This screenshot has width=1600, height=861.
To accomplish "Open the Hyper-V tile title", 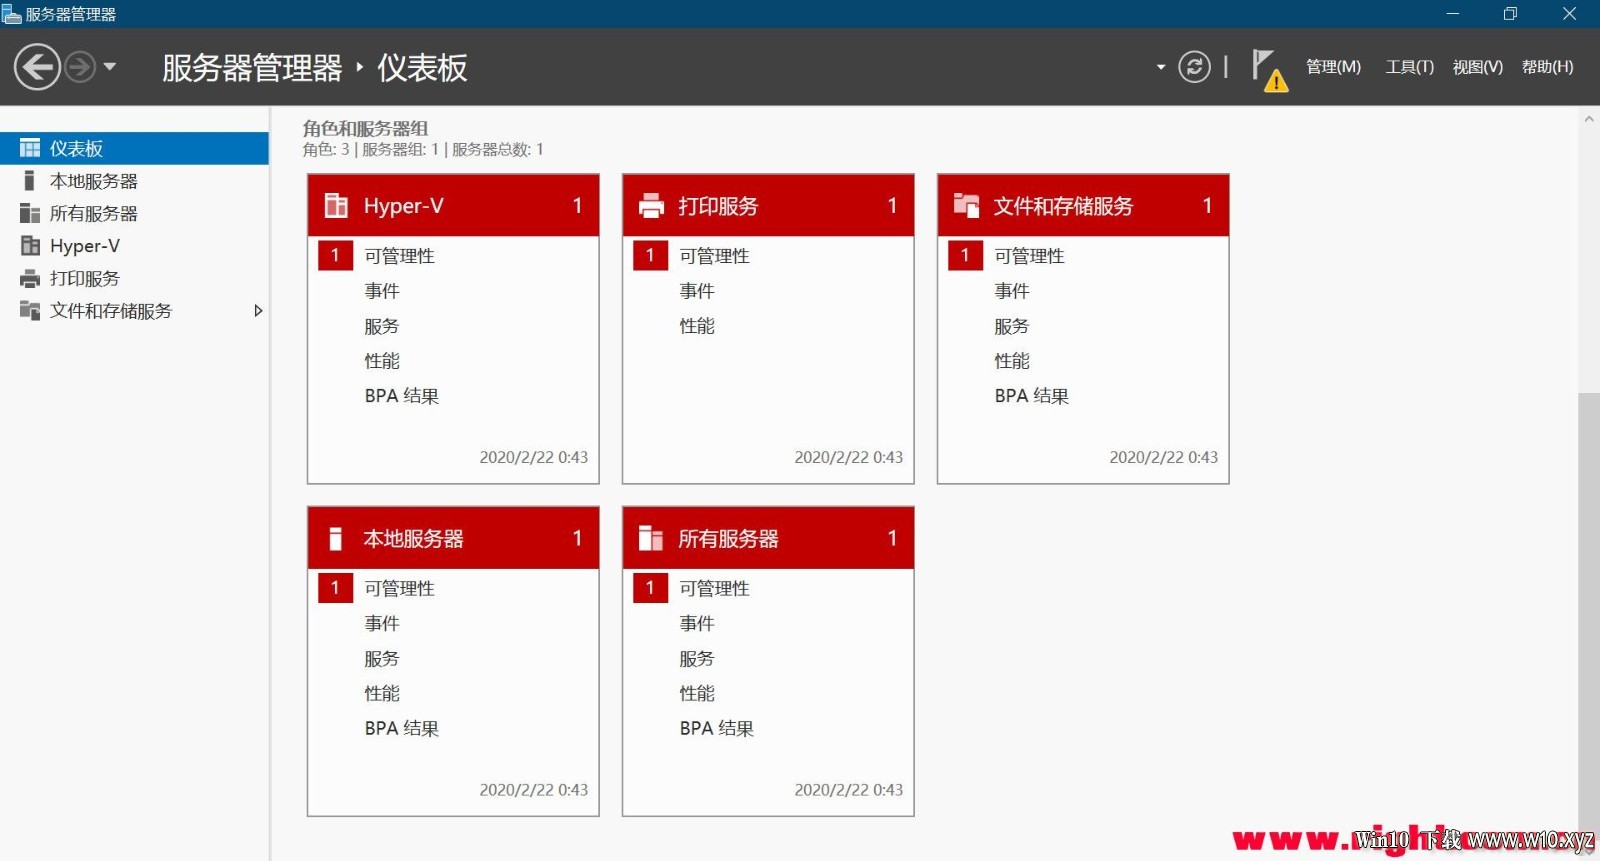I will (403, 206).
